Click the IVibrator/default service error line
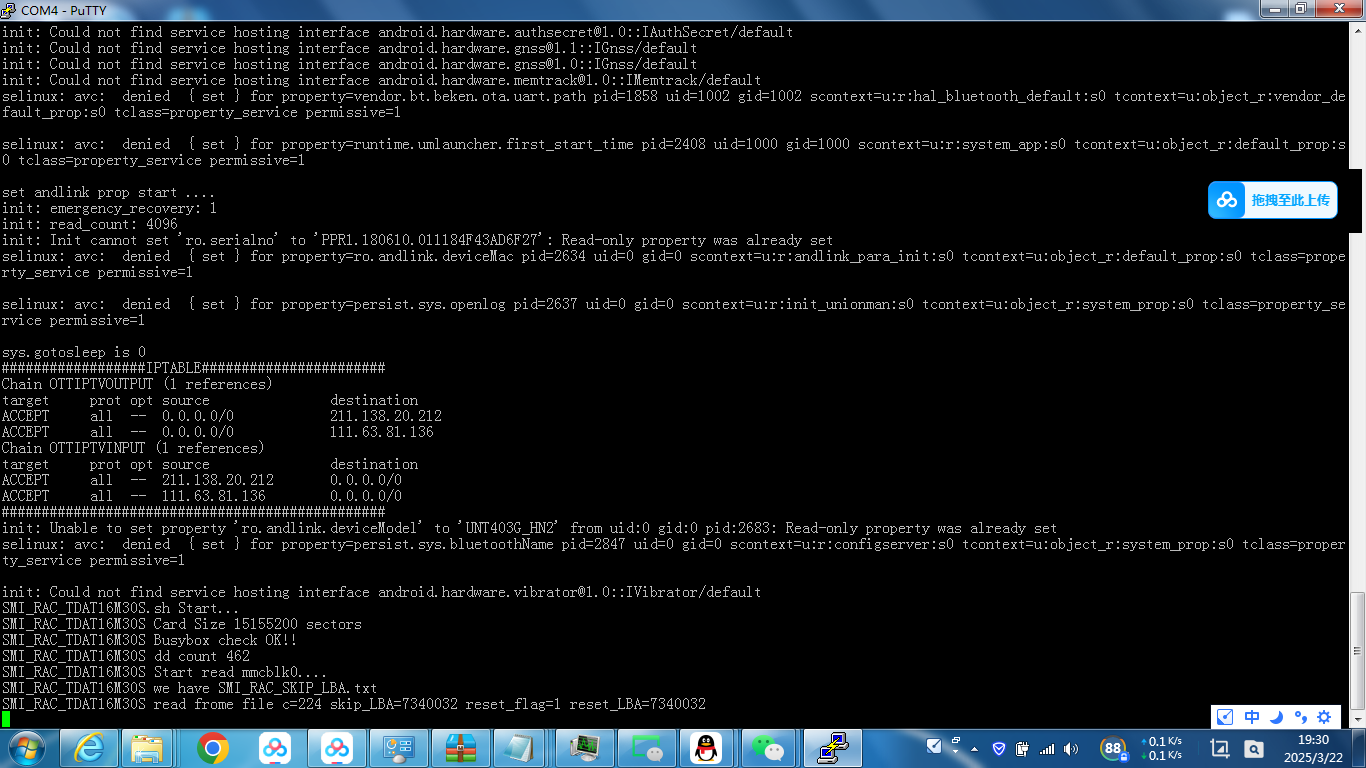The width and height of the screenshot is (1366, 768). (x=381, y=592)
